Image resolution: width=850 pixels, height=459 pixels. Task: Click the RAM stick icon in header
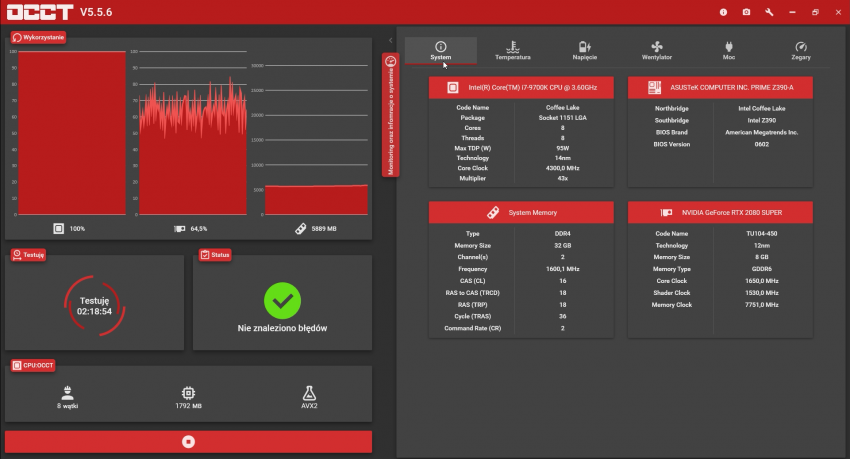pos(493,212)
